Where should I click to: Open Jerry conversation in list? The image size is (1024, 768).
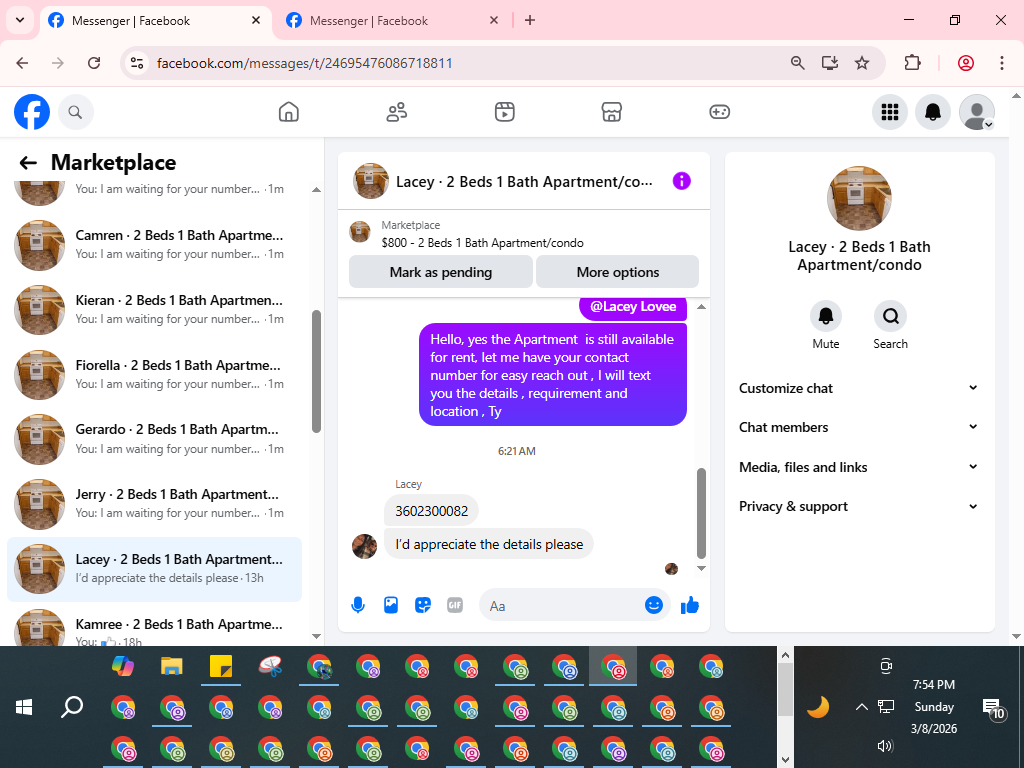click(x=155, y=504)
